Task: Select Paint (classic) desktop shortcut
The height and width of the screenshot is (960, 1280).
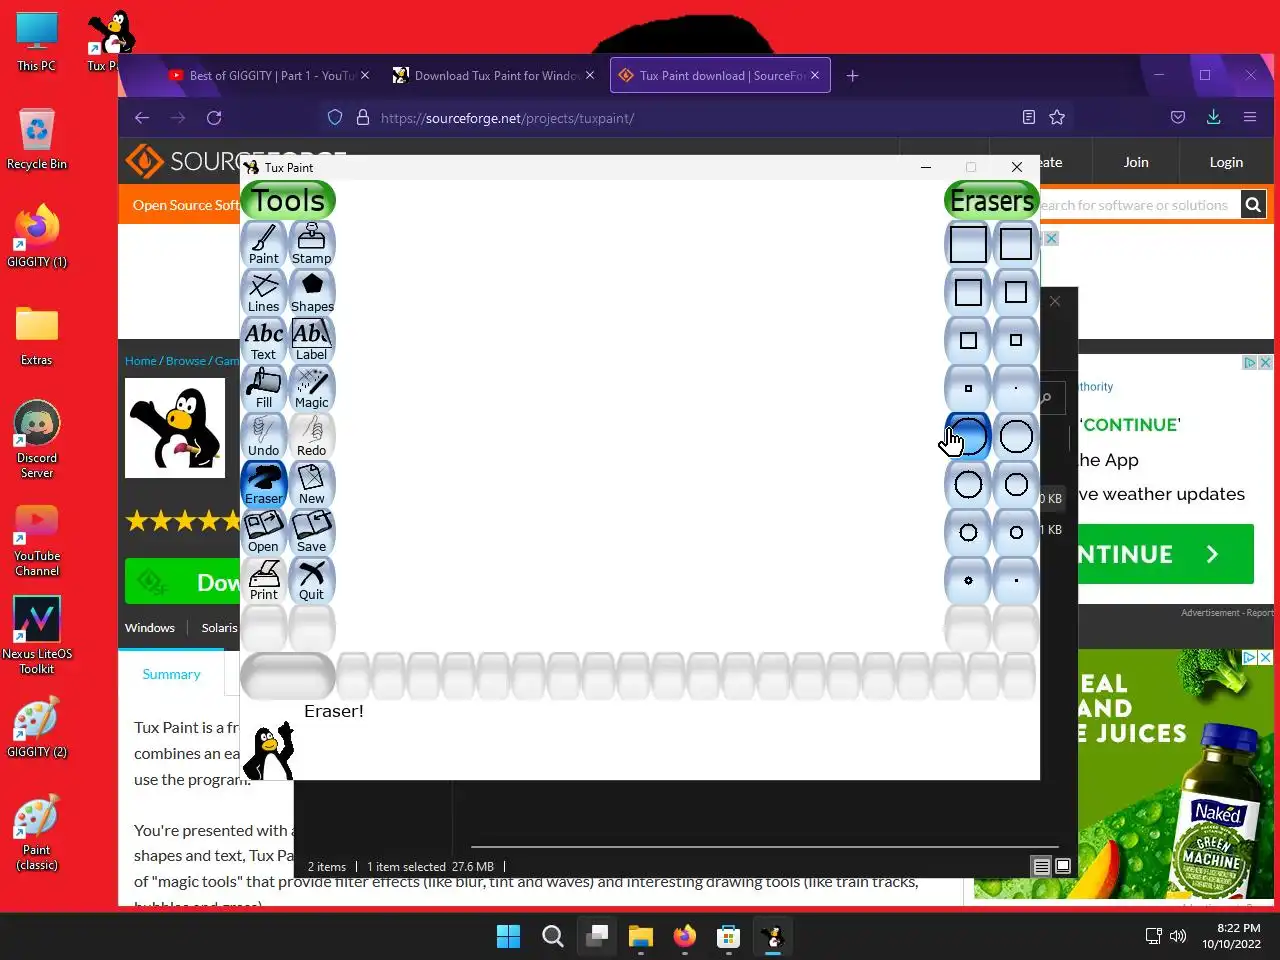Action: pyautogui.click(x=37, y=834)
